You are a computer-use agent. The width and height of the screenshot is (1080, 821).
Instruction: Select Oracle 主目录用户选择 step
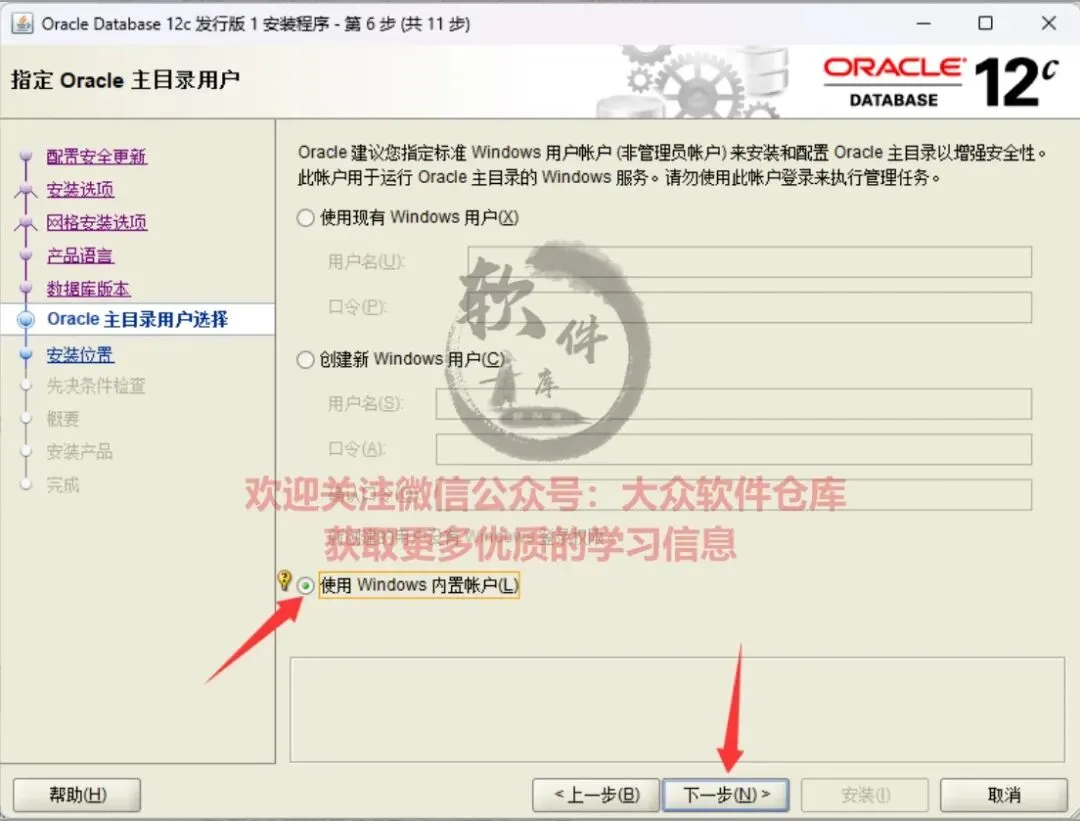point(137,320)
